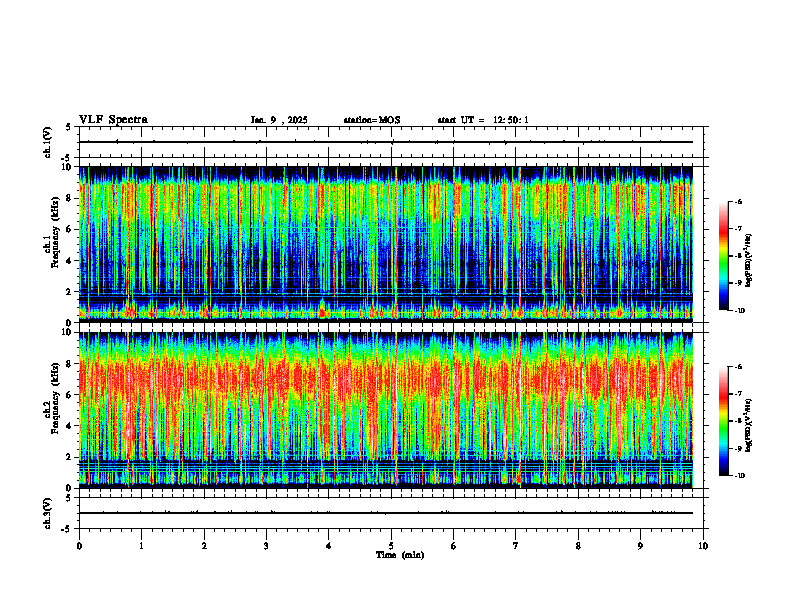Click the log(PSD) label beside ch.2 colorbar
This screenshot has width=792, height=612.
point(749,425)
